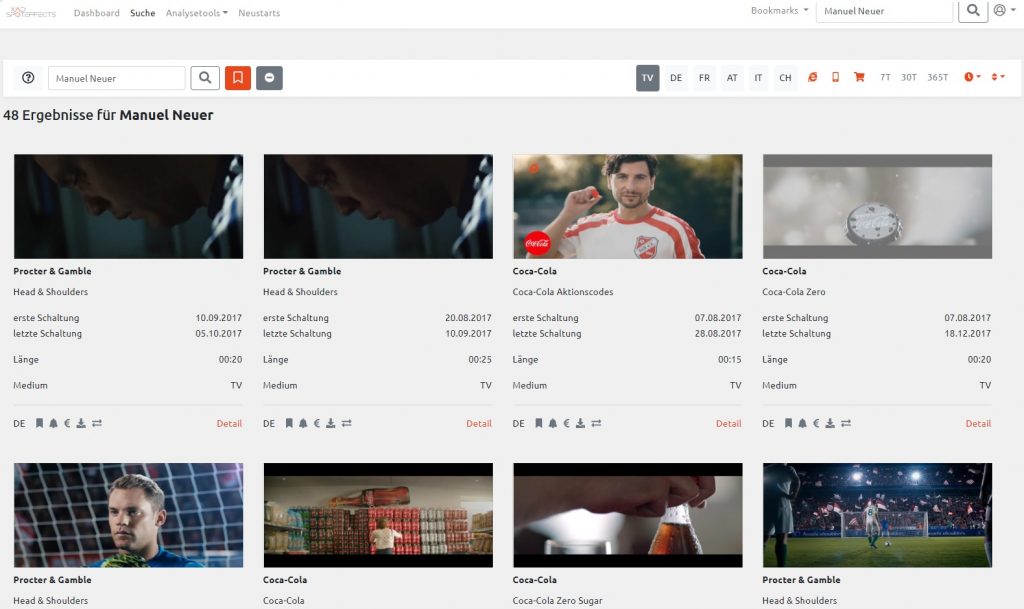Viewport: 1024px width, 609px height.
Task: Click the top navigation search input field
Action: tap(884, 11)
